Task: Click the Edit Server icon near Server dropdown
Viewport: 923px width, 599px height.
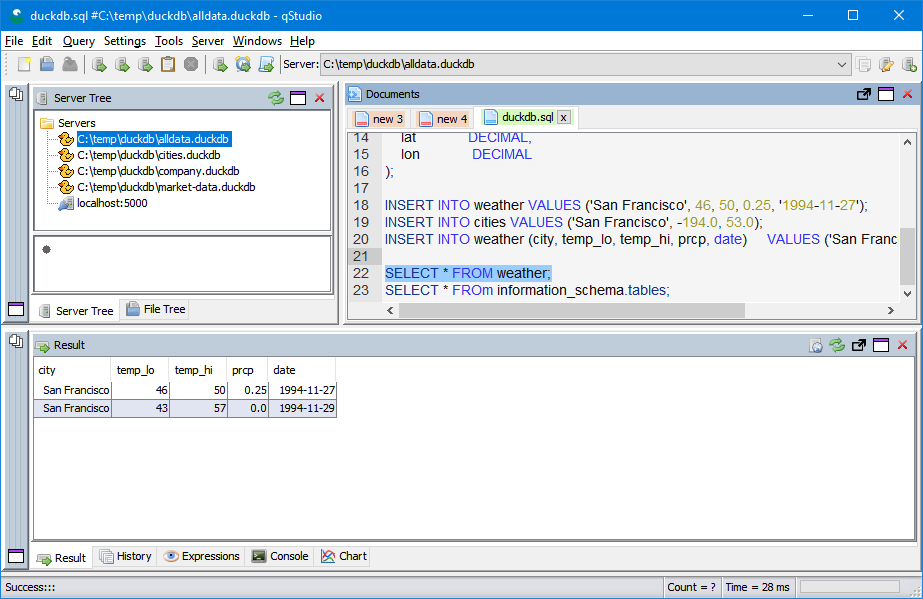Action: coord(886,64)
